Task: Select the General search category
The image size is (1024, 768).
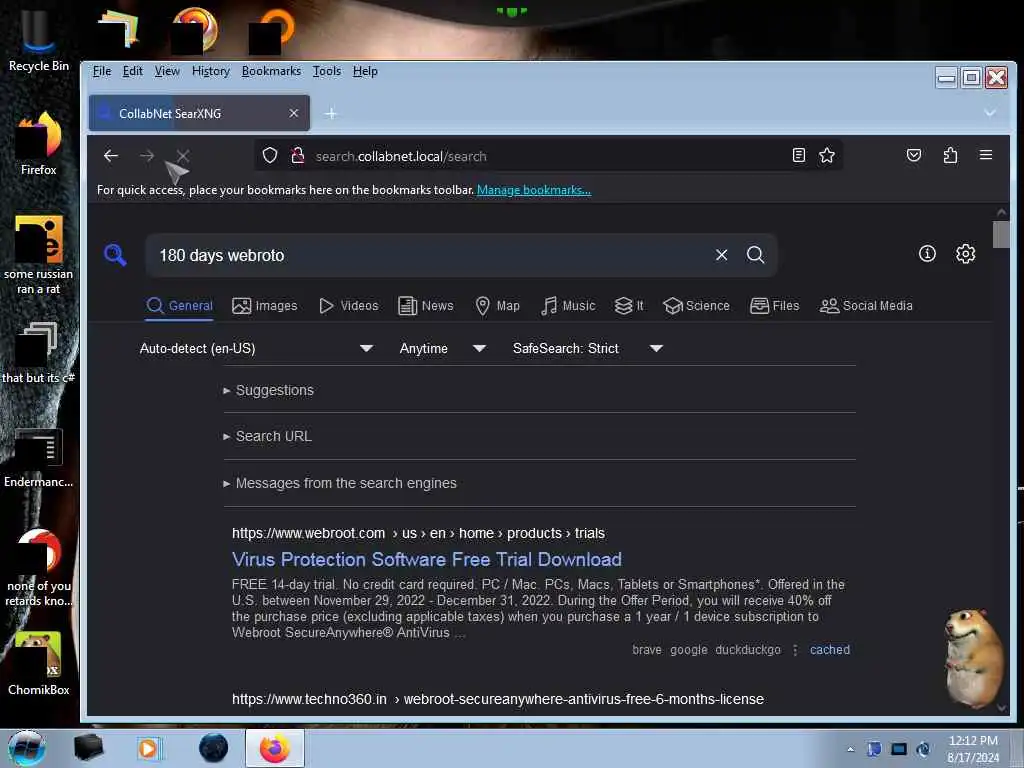Action: (180, 306)
